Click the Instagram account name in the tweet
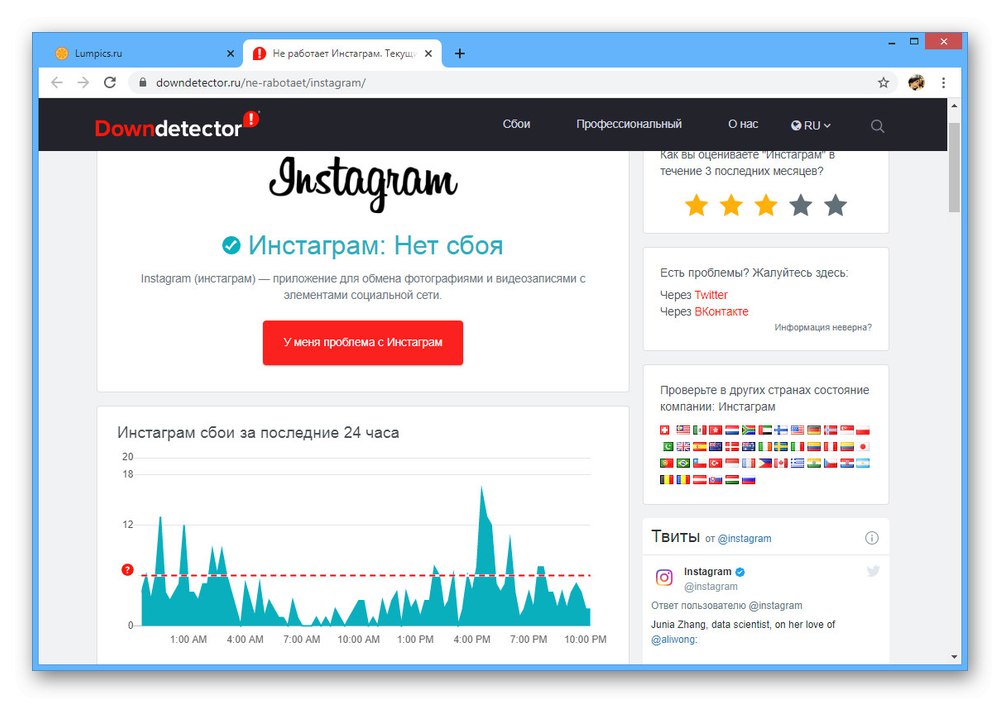 [707, 572]
